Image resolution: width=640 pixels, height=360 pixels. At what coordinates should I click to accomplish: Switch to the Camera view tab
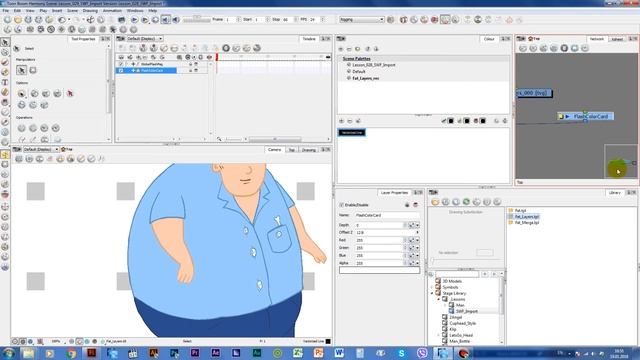pos(275,150)
